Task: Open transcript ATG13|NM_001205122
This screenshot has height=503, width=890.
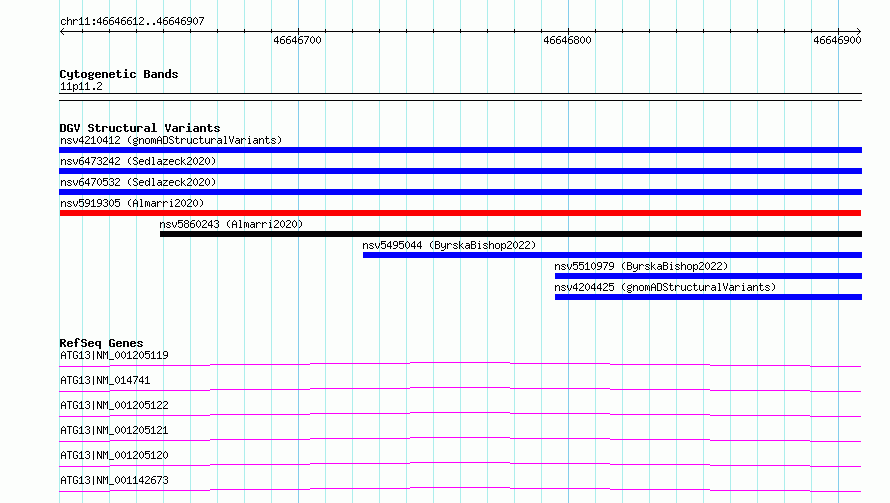Action: click(114, 405)
